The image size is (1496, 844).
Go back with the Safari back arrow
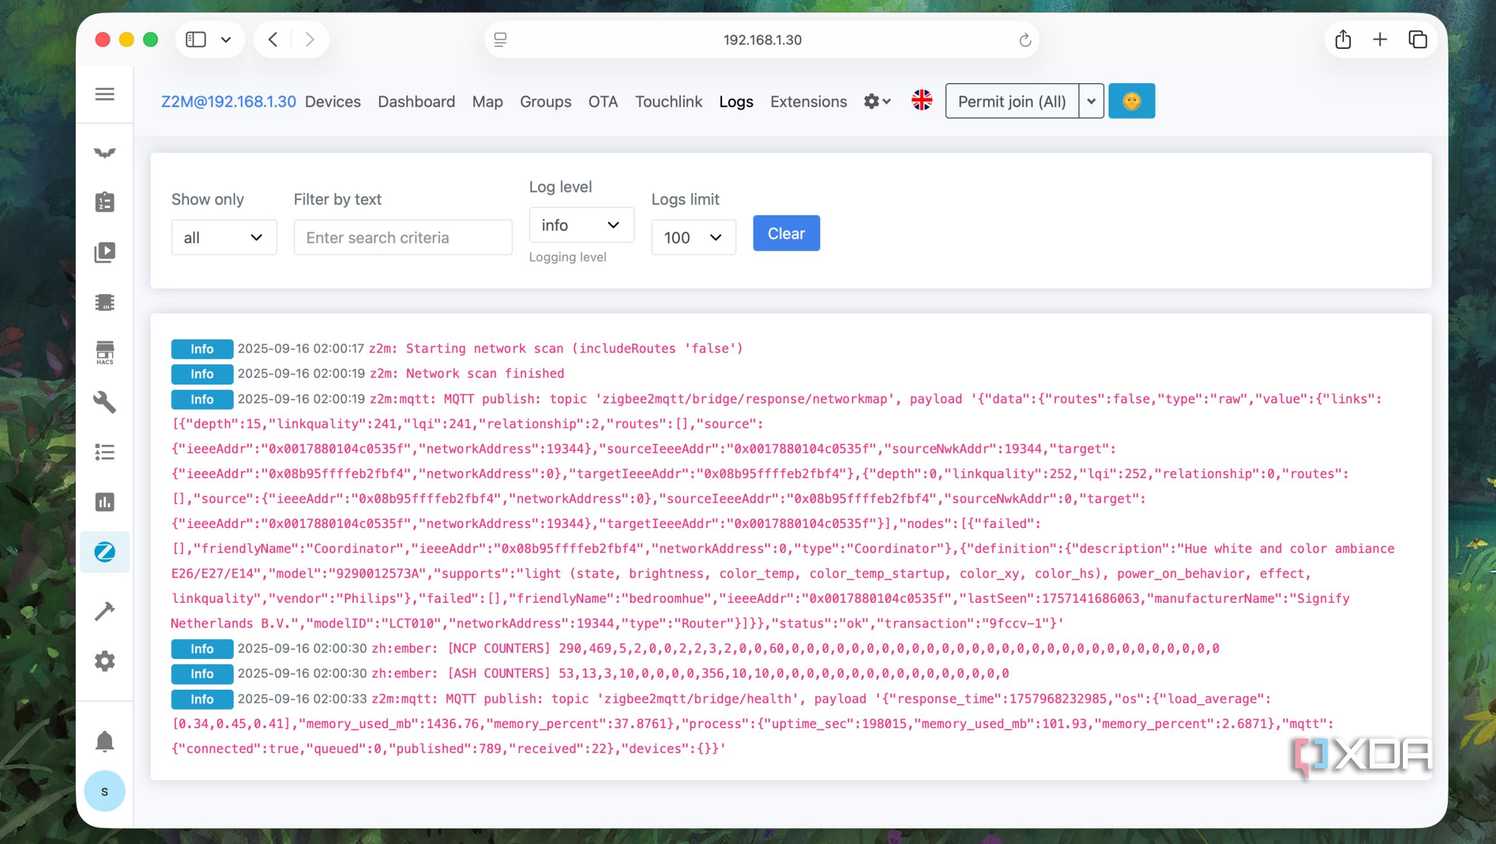[273, 40]
